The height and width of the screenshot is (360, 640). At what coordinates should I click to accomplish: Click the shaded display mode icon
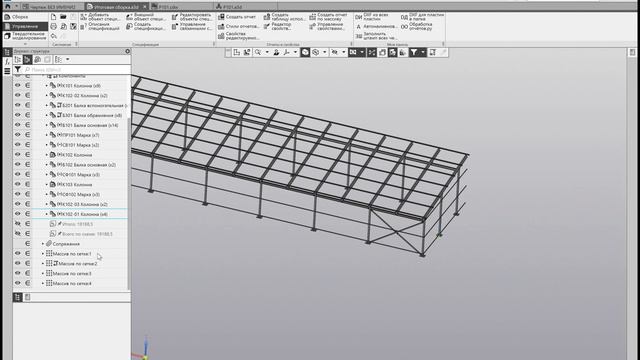(x=305, y=52)
